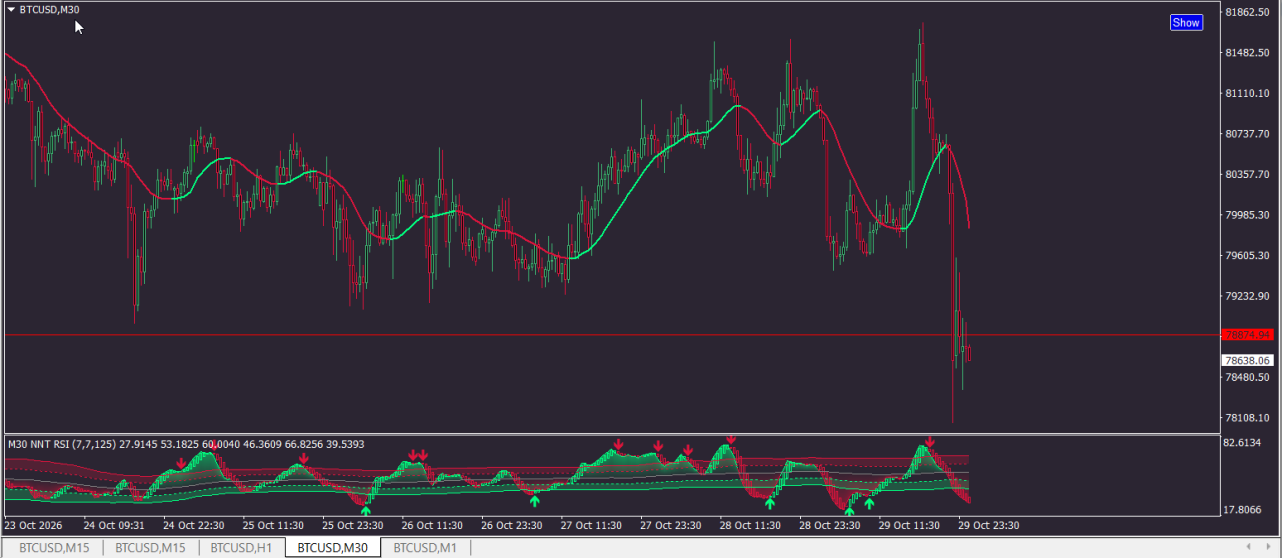The height and width of the screenshot is (558, 1282).
Task: Click the current price label 78638.06
Action: pyautogui.click(x=1247, y=360)
